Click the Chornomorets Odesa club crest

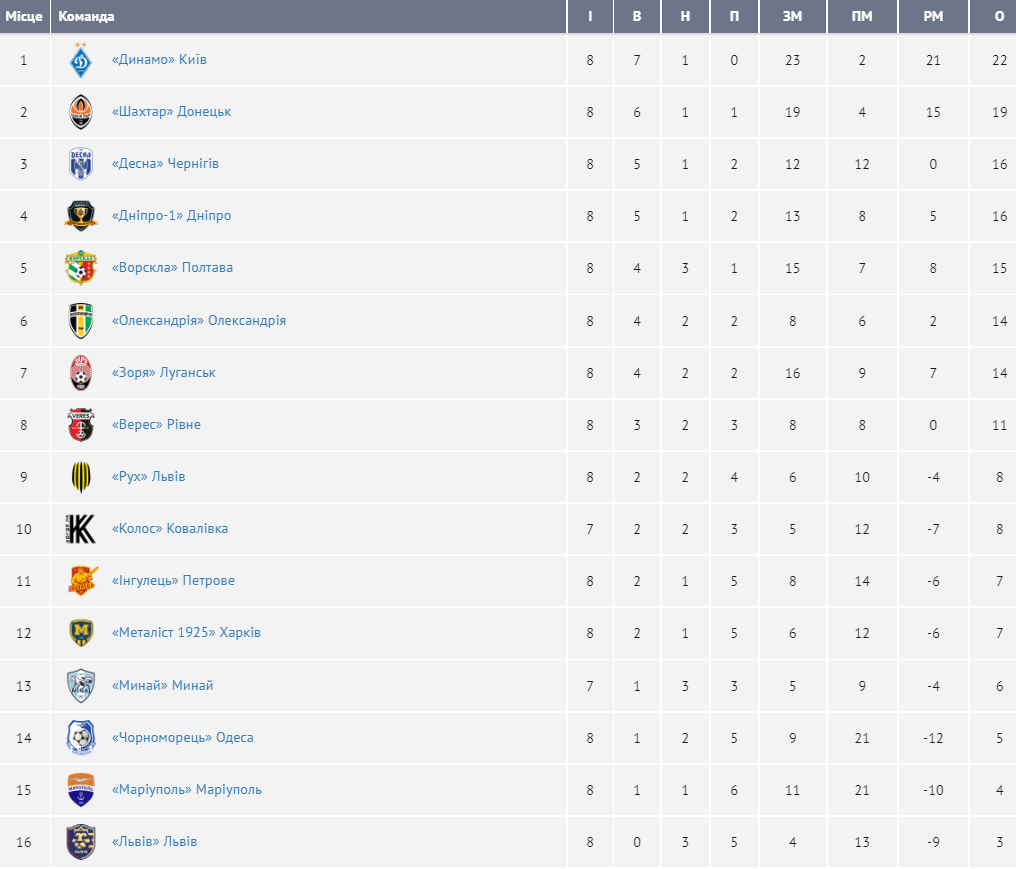coord(81,738)
